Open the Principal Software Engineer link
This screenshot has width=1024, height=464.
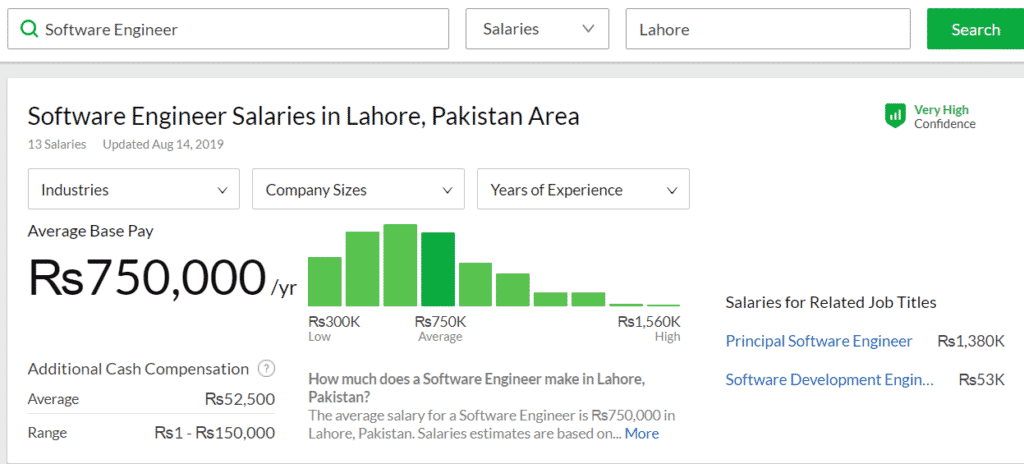(818, 341)
